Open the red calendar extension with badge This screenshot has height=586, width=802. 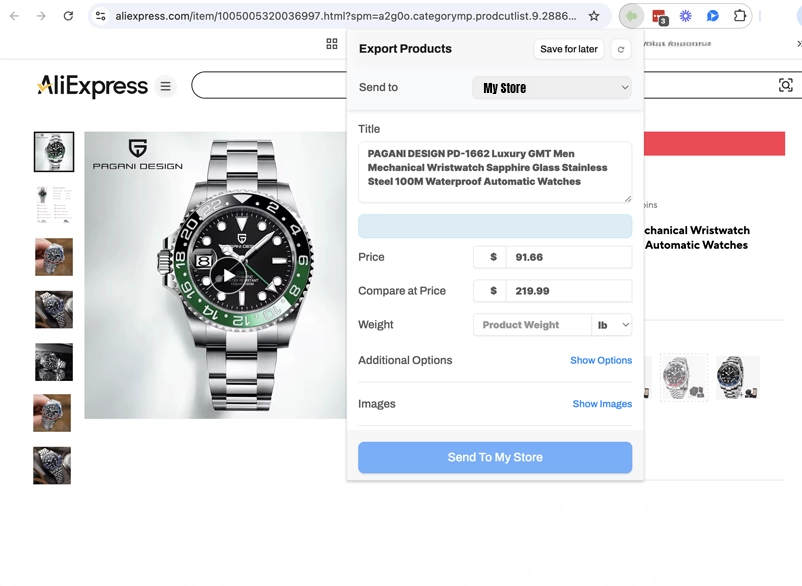click(x=659, y=16)
